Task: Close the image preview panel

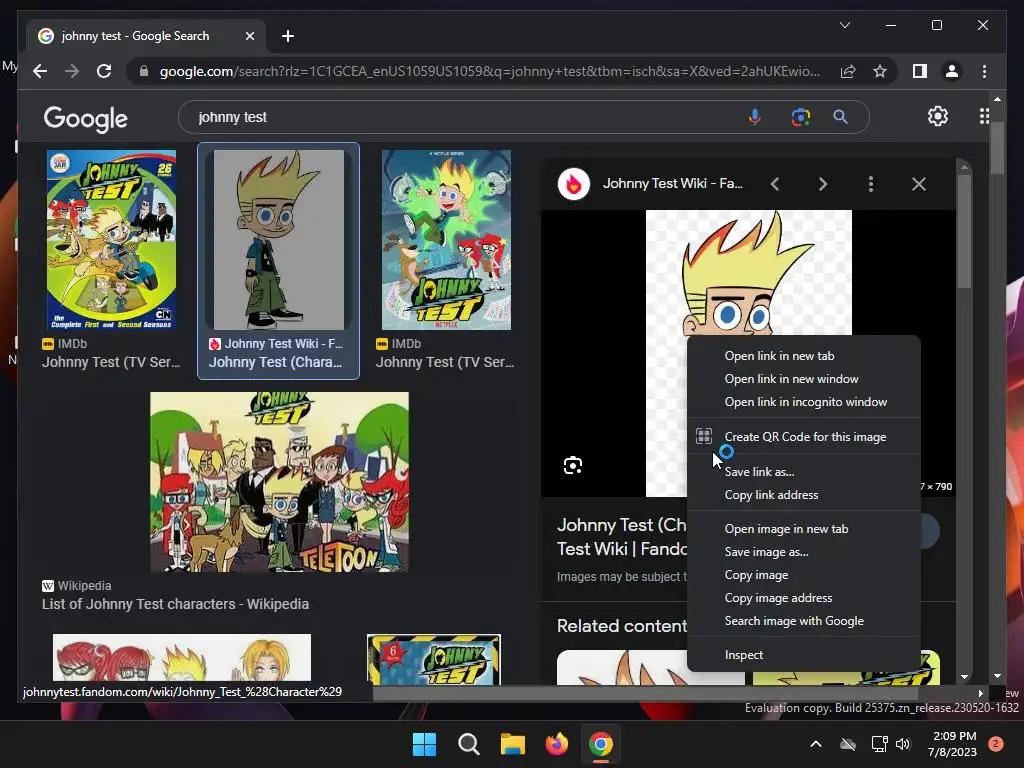Action: coord(919,184)
